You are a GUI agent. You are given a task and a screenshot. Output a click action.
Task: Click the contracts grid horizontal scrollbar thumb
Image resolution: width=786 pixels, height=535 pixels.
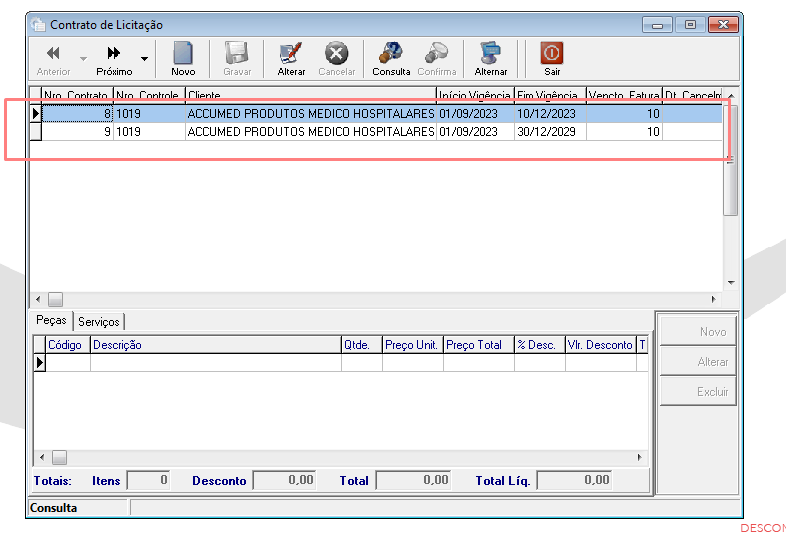[x=55, y=300]
